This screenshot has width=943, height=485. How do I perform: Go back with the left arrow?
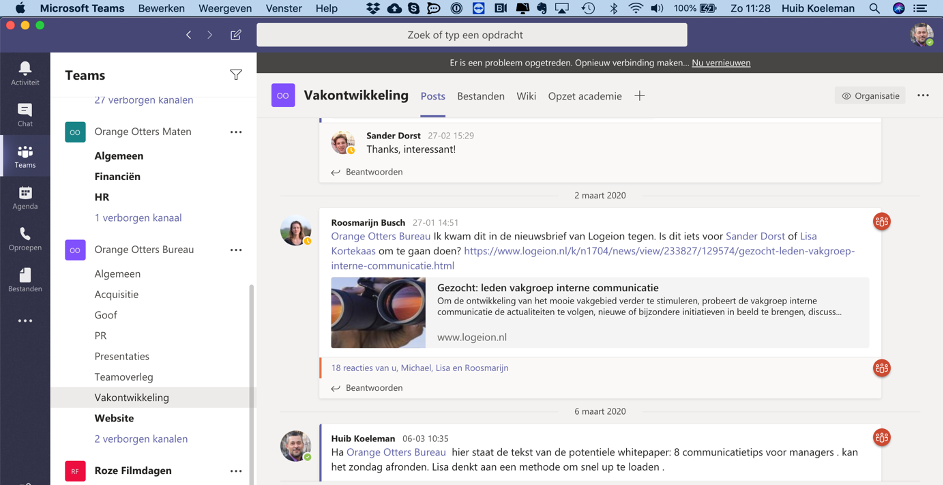coord(188,35)
